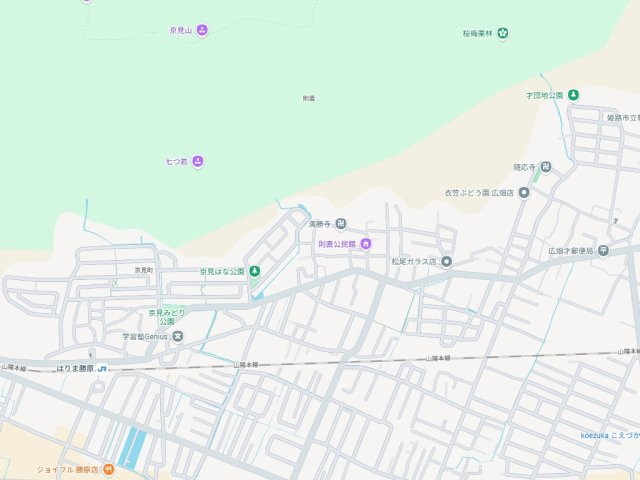This screenshot has height=480, width=640.
Task: Click the はりま勝原 station name
Action: (75, 369)
